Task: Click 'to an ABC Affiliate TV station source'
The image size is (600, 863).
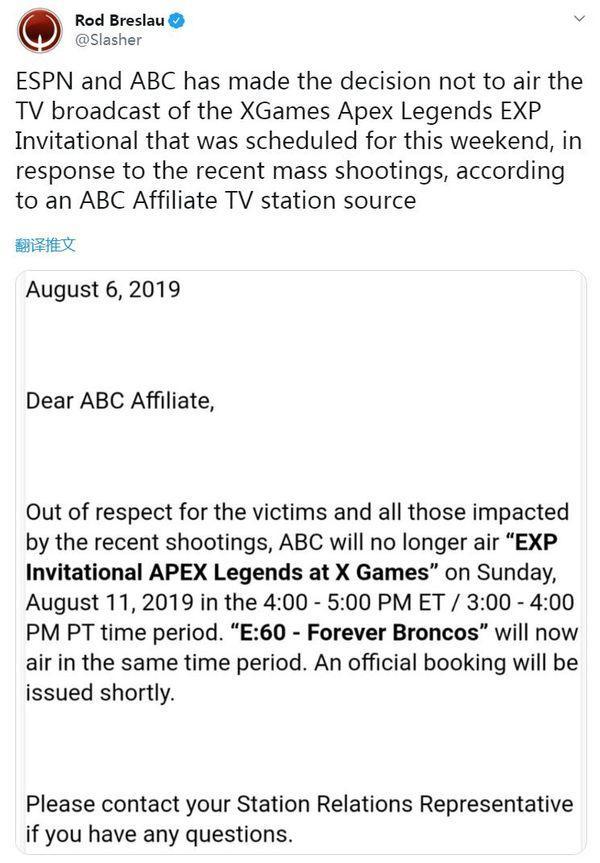Action: (216, 200)
